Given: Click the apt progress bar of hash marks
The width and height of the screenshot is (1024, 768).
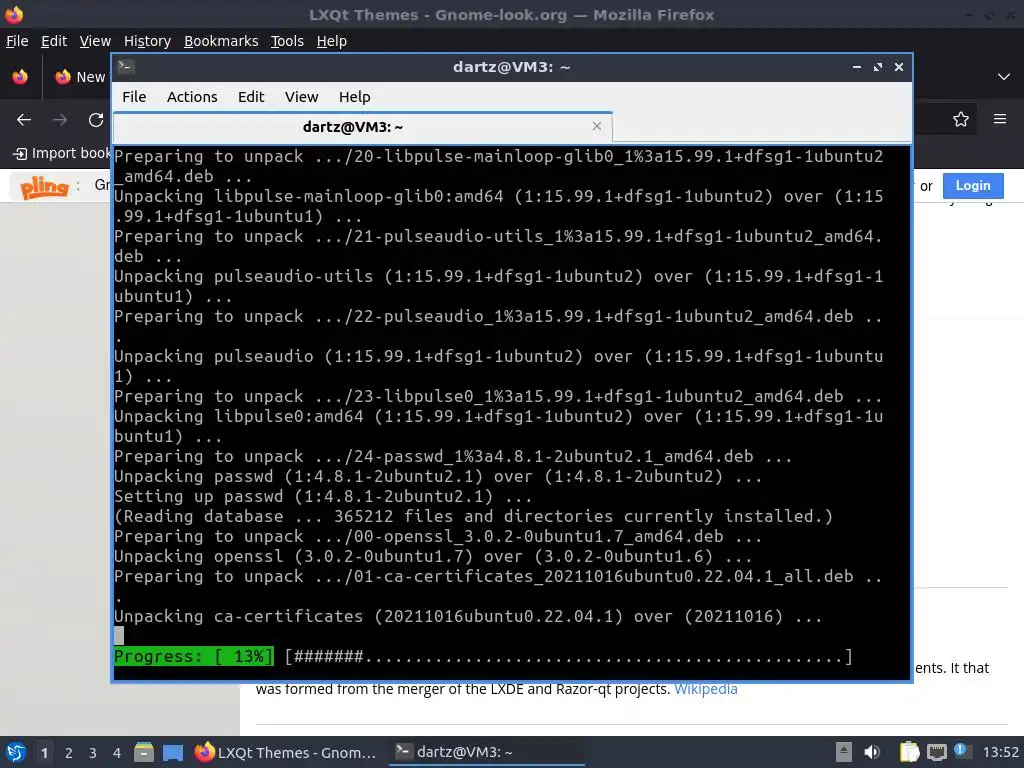Looking at the screenshot, I should click(569, 656).
